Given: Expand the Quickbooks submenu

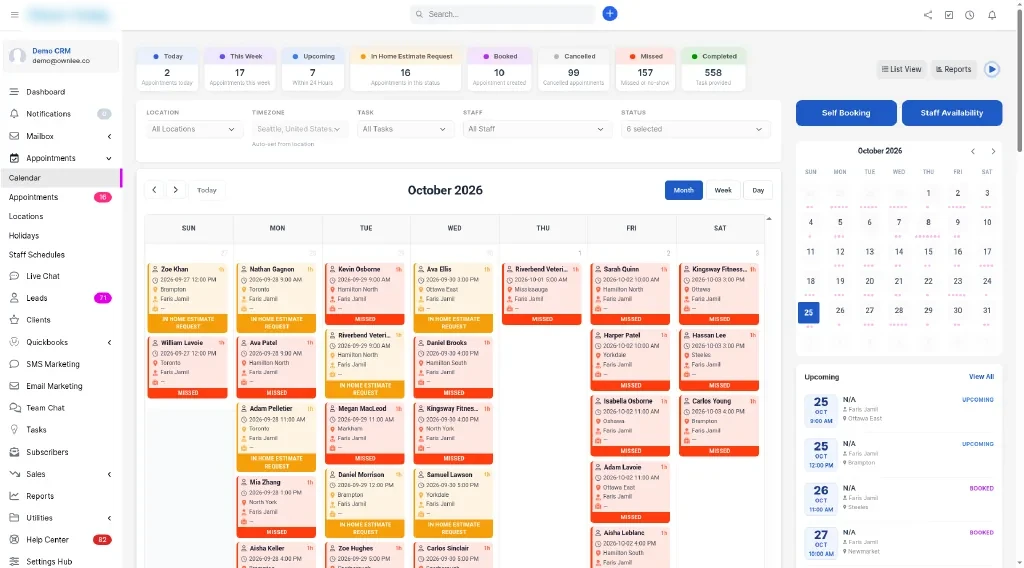Looking at the screenshot, I should 109,342.
